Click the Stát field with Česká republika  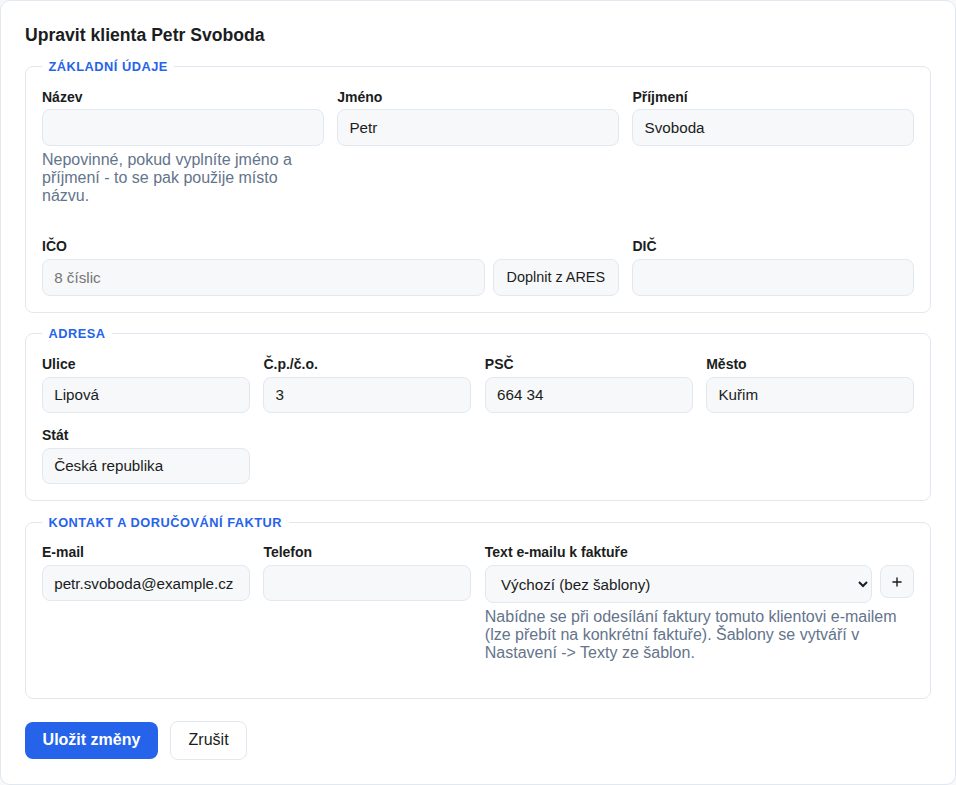(146, 466)
